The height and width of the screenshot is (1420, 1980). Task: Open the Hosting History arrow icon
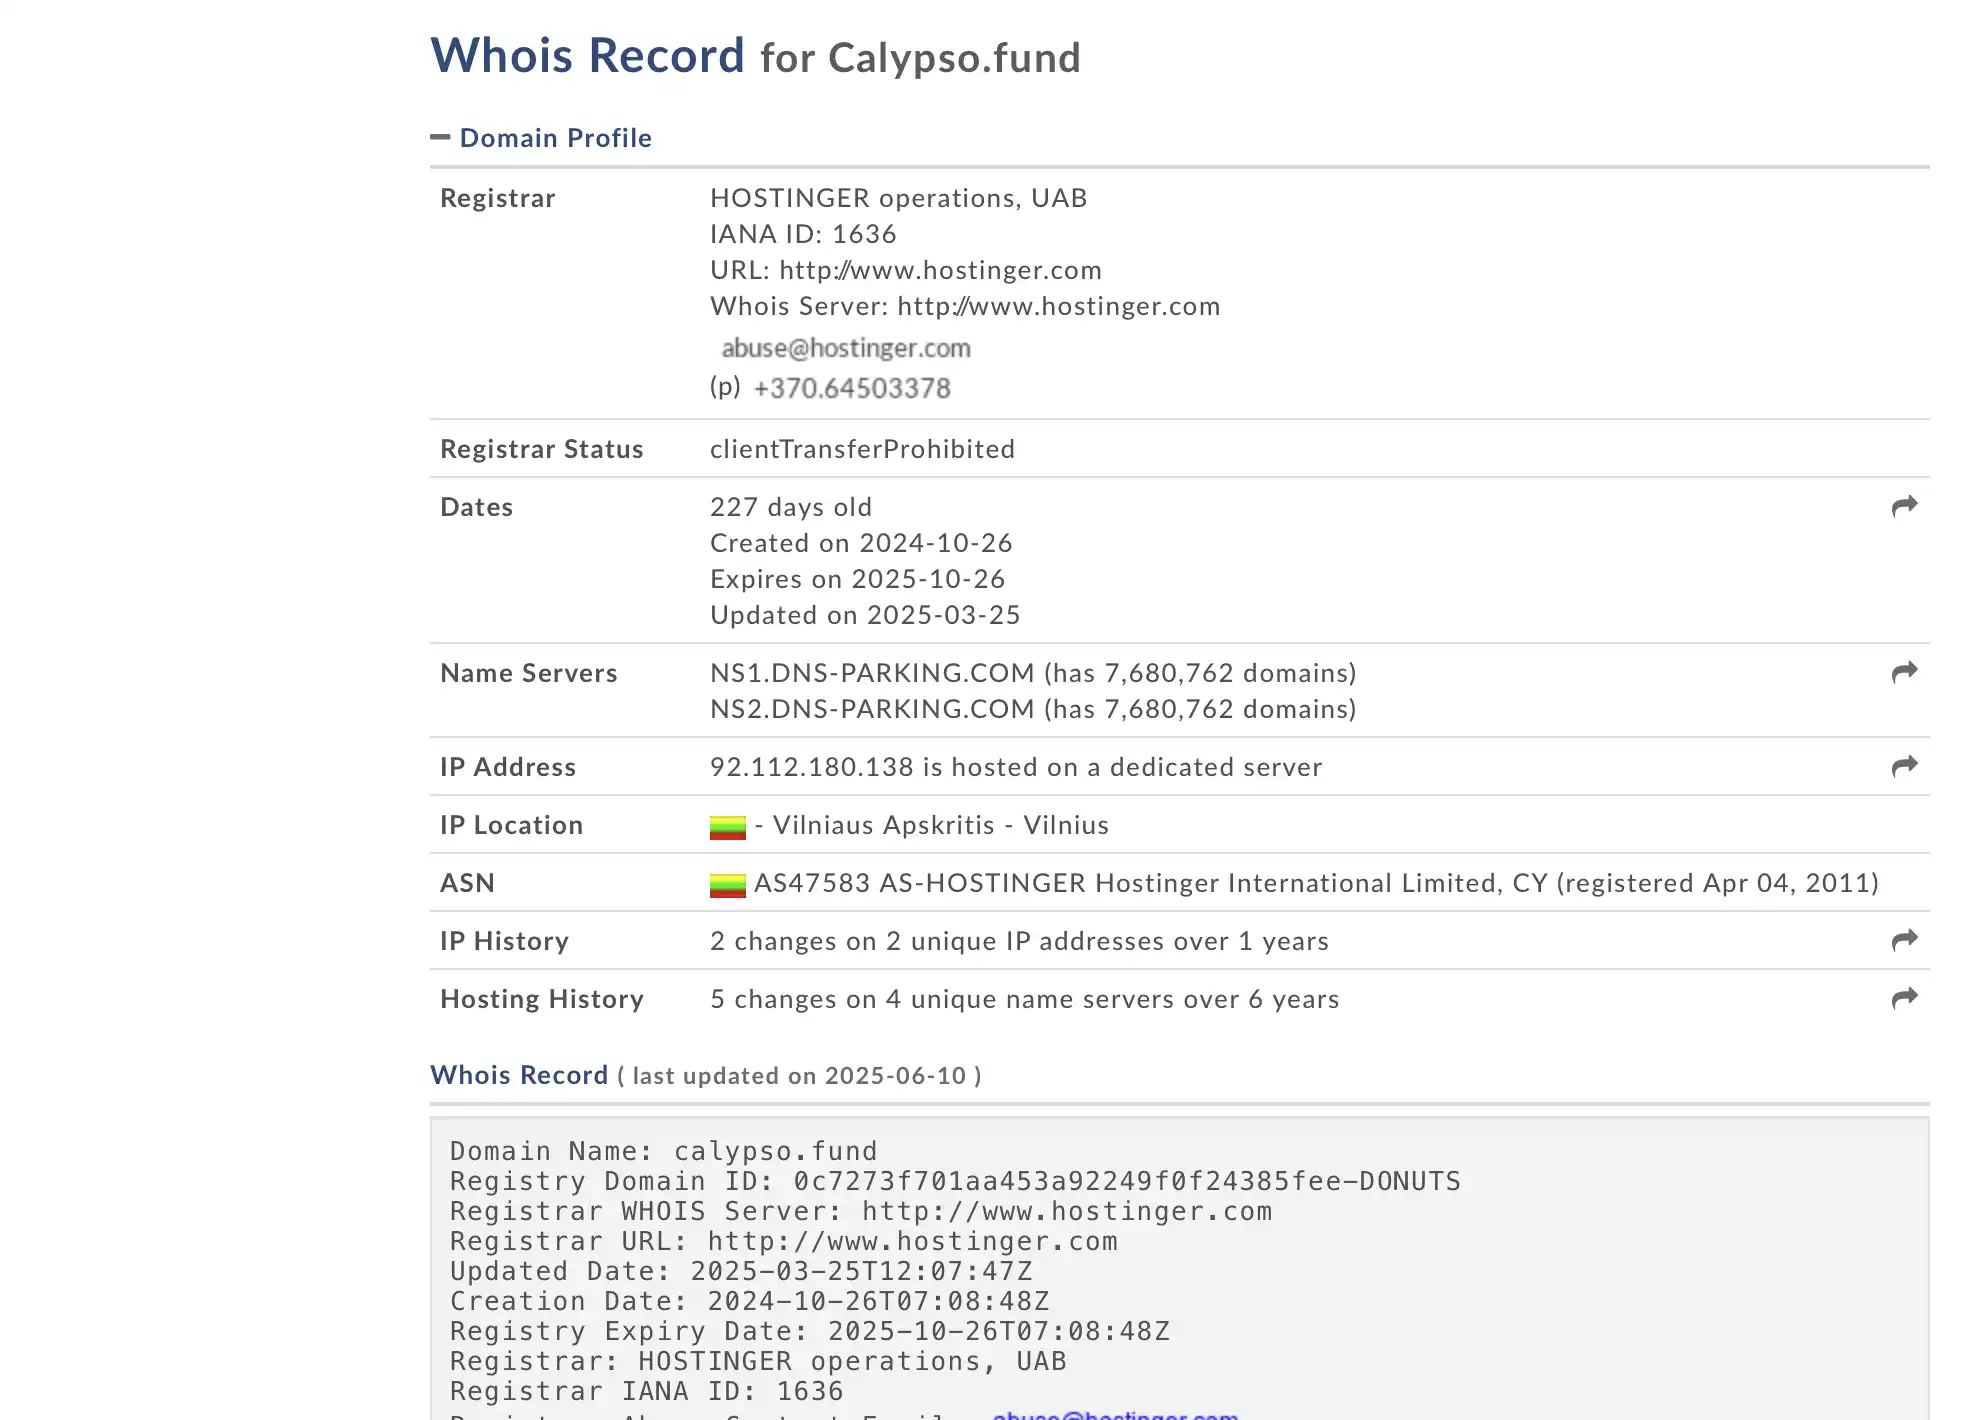(1904, 998)
